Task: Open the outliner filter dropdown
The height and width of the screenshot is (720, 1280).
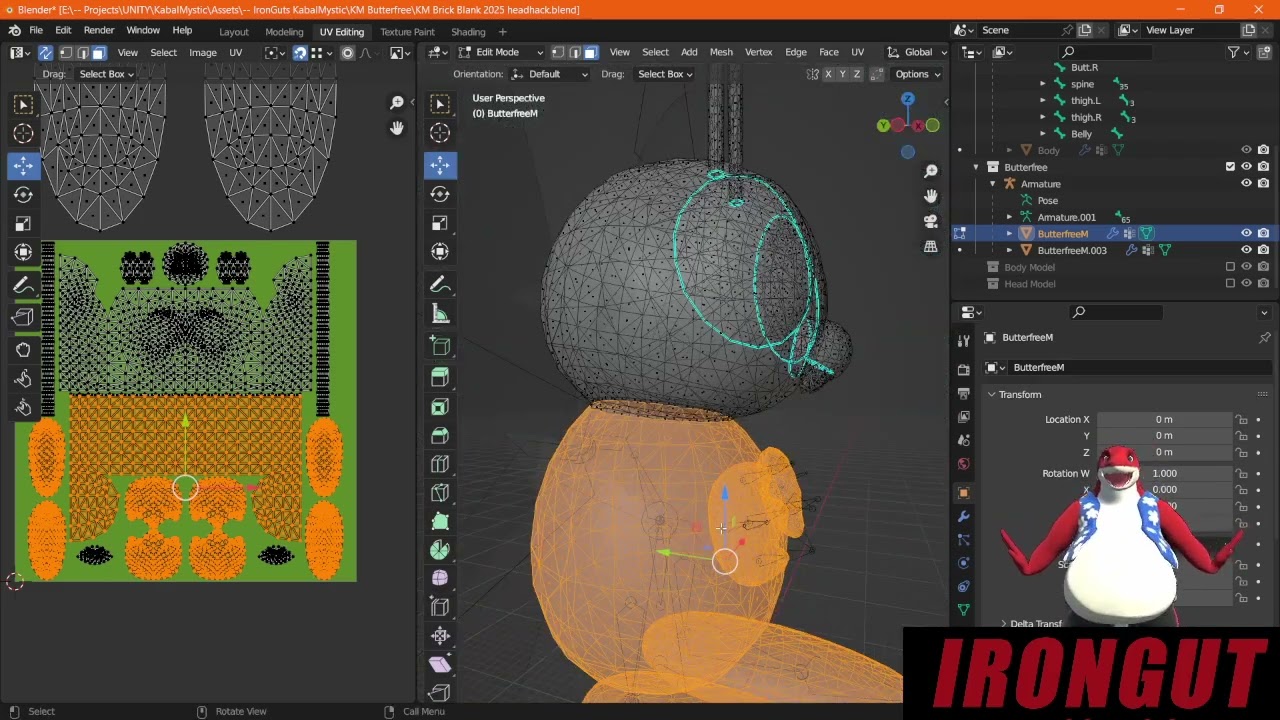Action: [1238, 52]
